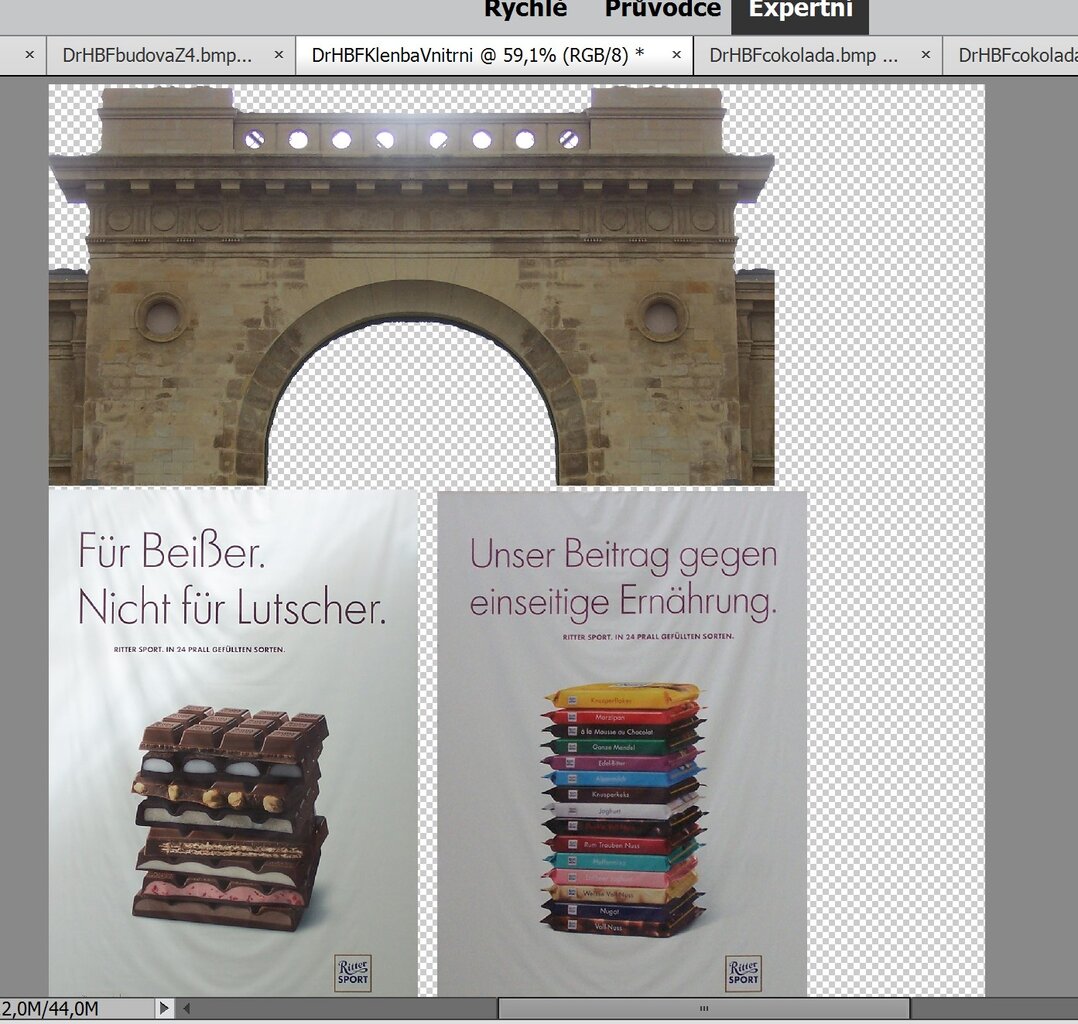Open the status bar info arrow menu
This screenshot has height=1024, width=1078.
(164, 1008)
